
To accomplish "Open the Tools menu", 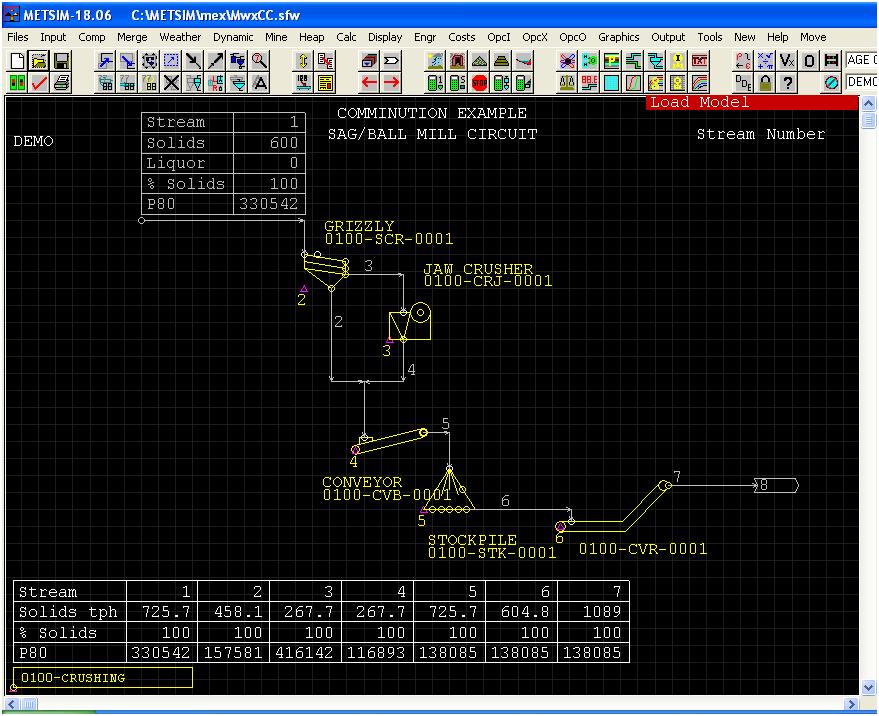I will tap(710, 37).
